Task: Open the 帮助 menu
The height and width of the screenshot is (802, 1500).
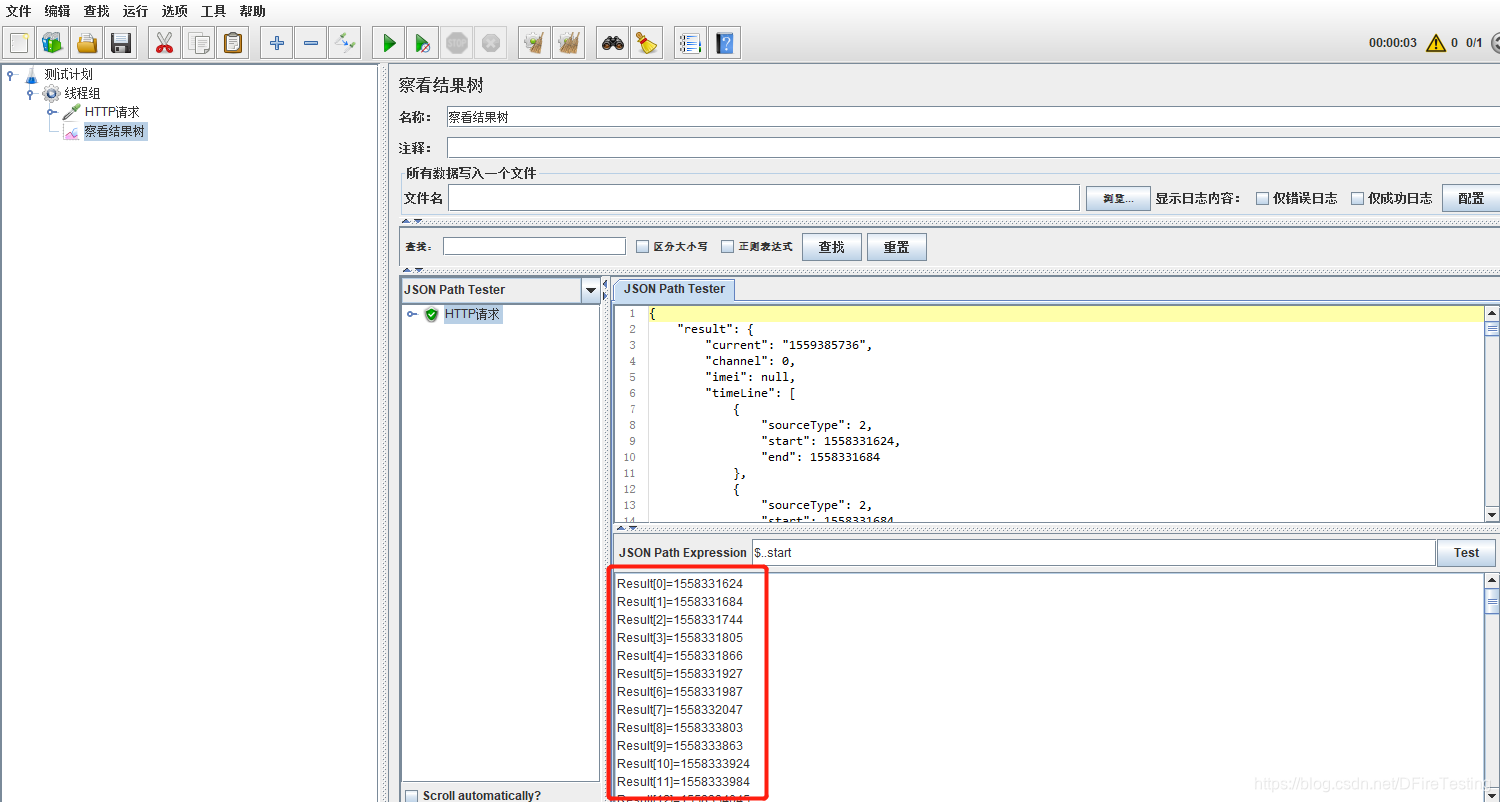Action: click(253, 11)
